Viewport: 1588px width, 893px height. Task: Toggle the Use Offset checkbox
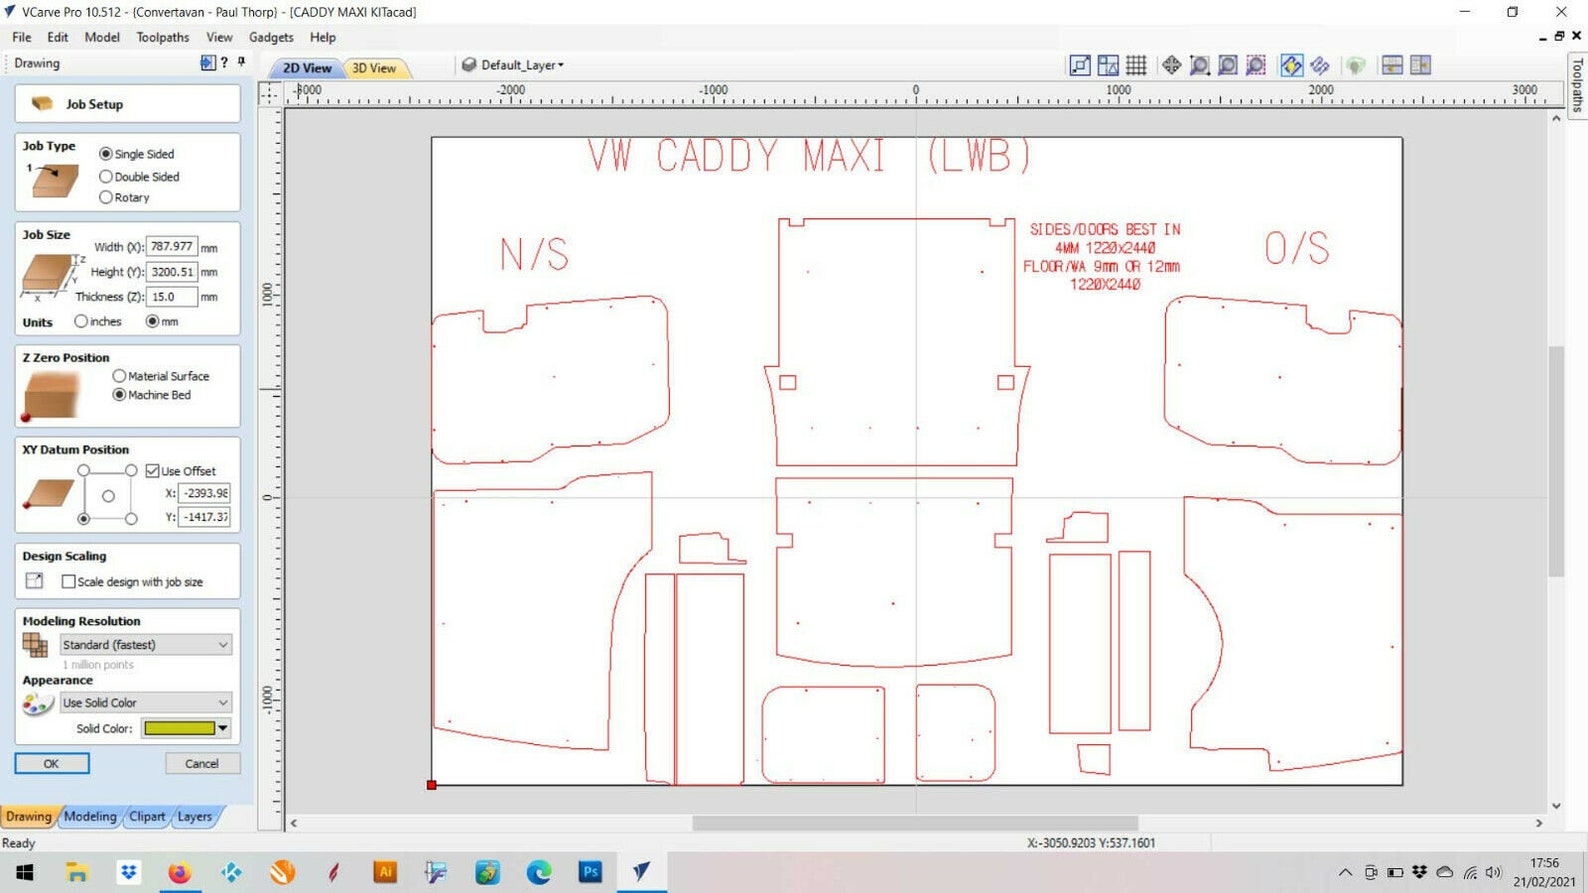(x=153, y=471)
